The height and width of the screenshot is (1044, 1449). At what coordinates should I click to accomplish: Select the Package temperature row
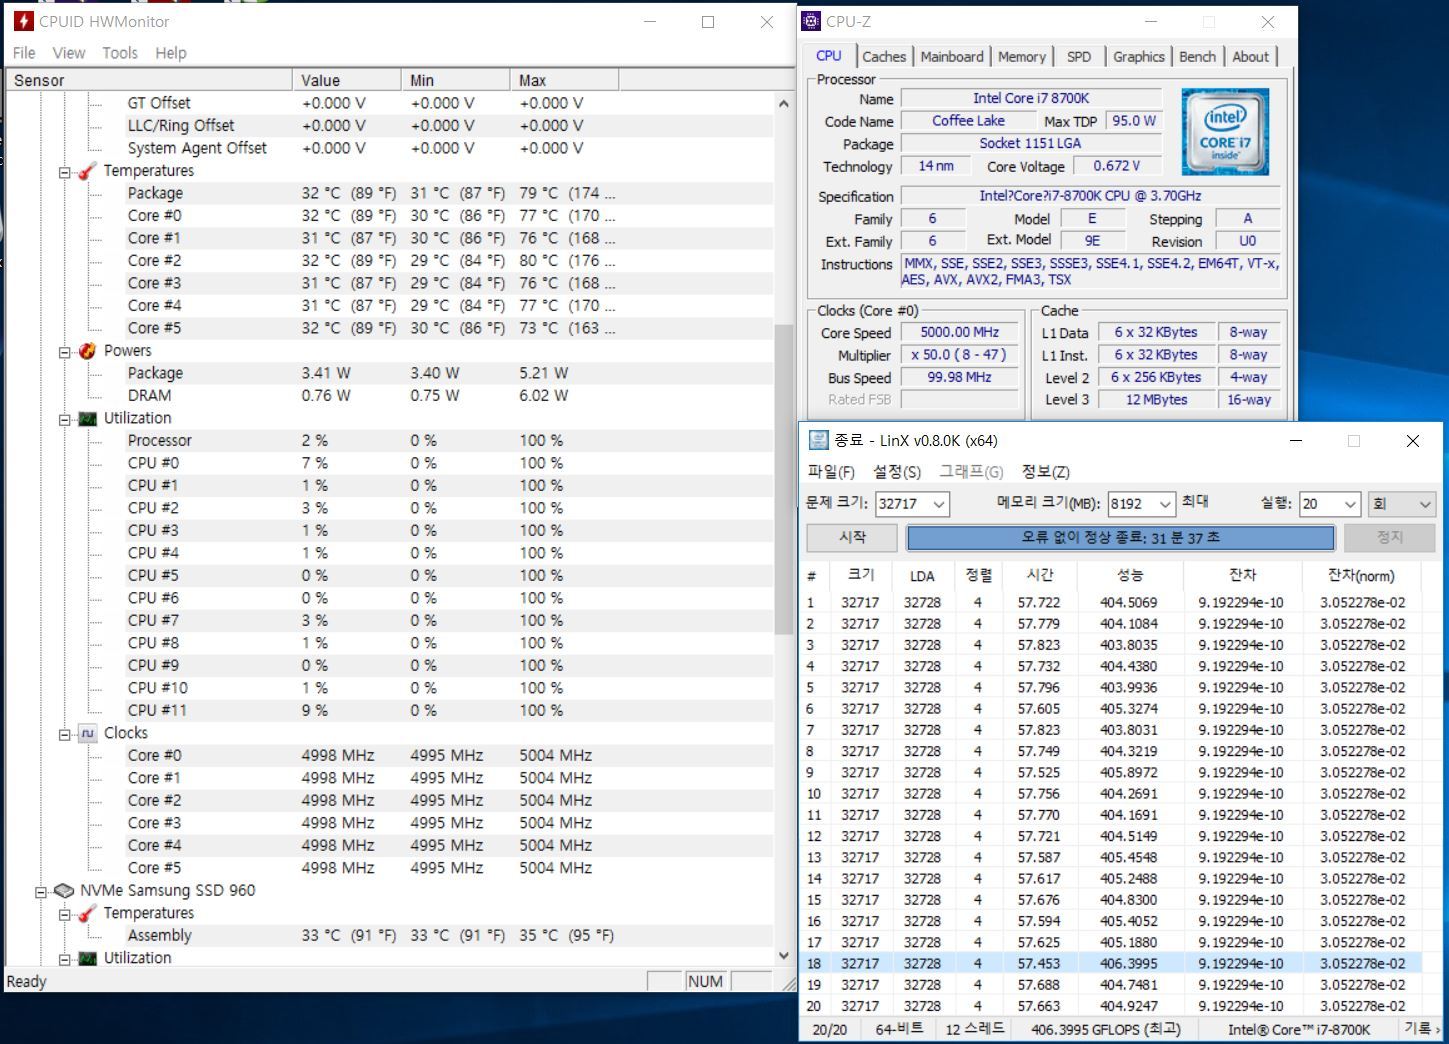click(390, 193)
